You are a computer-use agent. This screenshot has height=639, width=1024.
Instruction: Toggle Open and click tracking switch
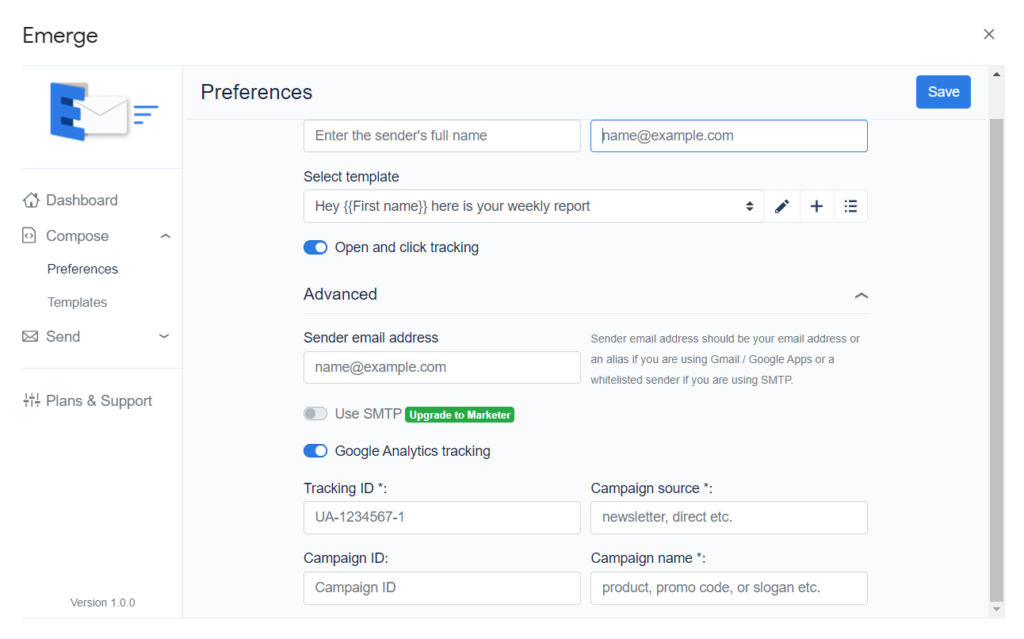316,247
